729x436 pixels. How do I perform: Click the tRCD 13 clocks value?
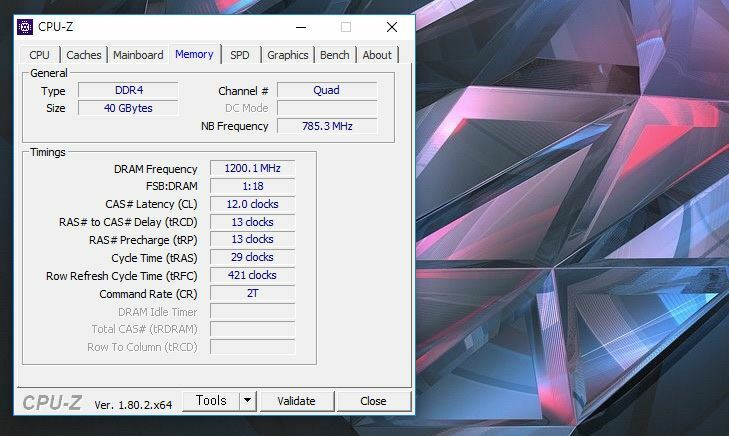(x=252, y=222)
